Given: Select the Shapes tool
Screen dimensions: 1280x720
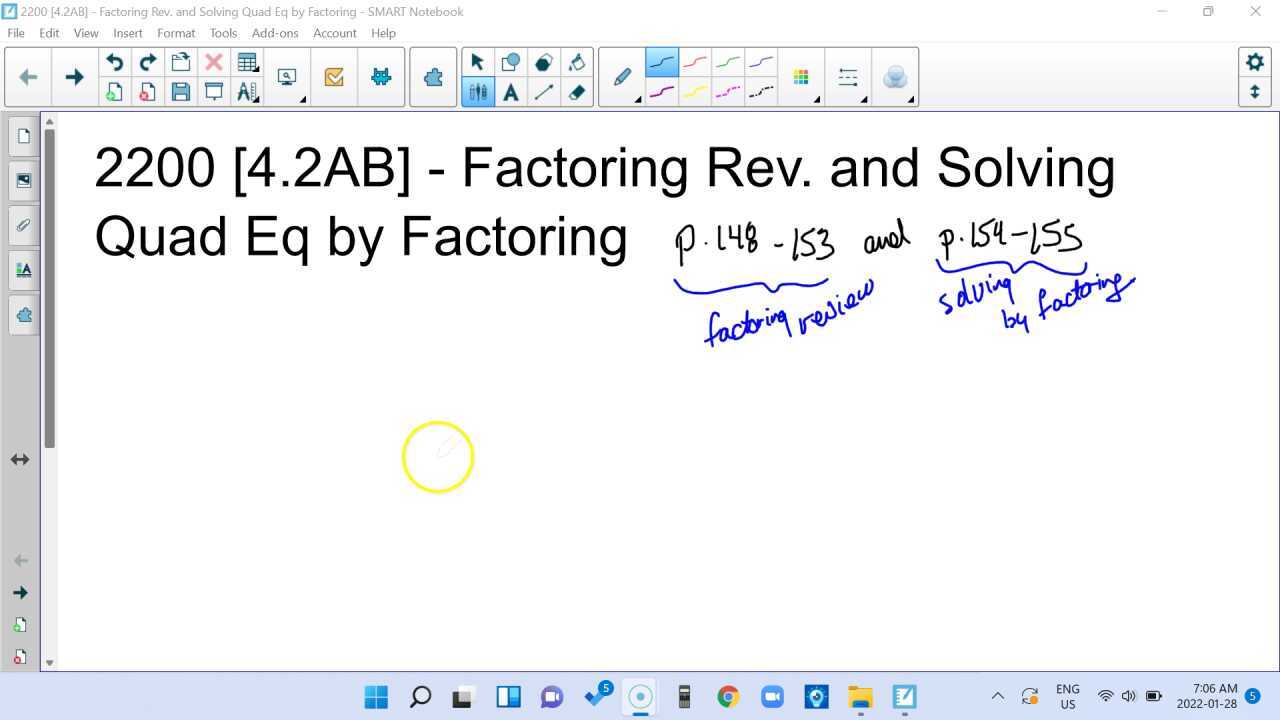Looking at the screenshot, I should 511,62.
